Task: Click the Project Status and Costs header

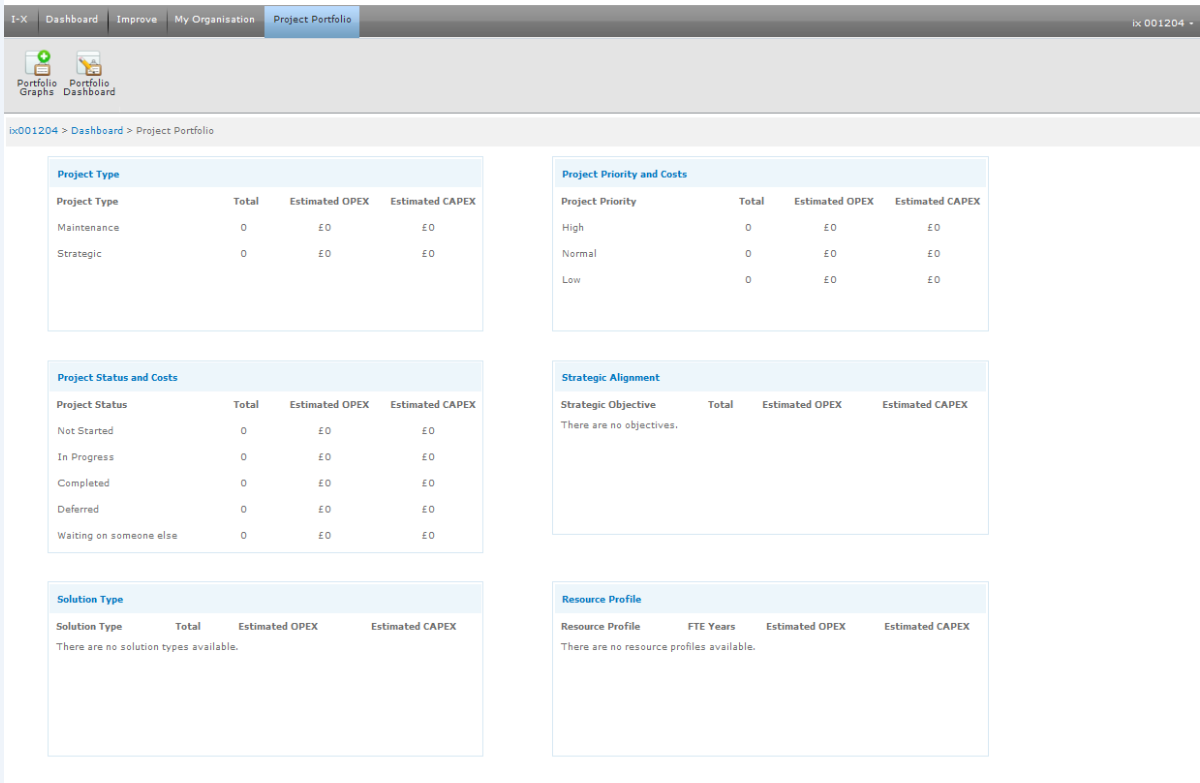Action: tap(117, 377)
